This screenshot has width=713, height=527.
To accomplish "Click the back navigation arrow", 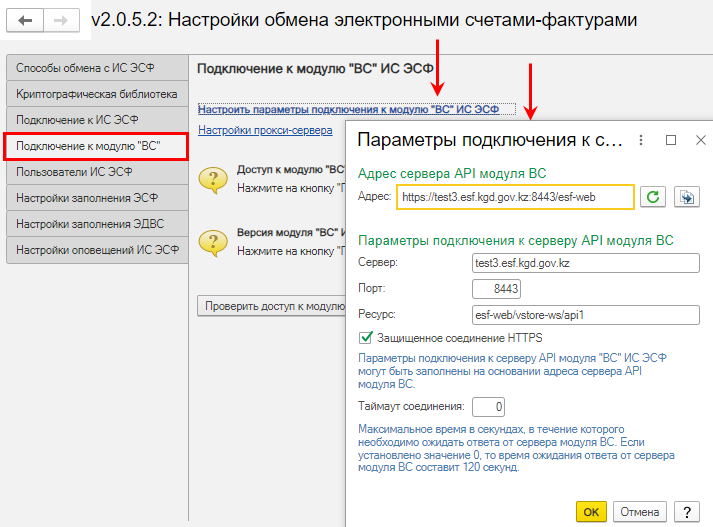I will pyautogui.click(x=25, y=20).
